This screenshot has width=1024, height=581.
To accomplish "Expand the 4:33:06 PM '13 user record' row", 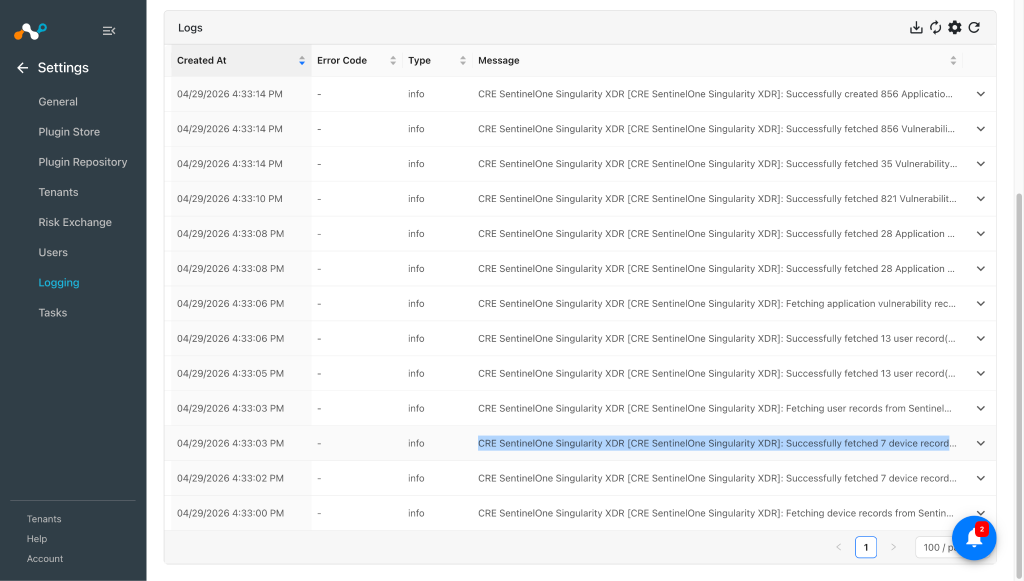I will (980, 339).
